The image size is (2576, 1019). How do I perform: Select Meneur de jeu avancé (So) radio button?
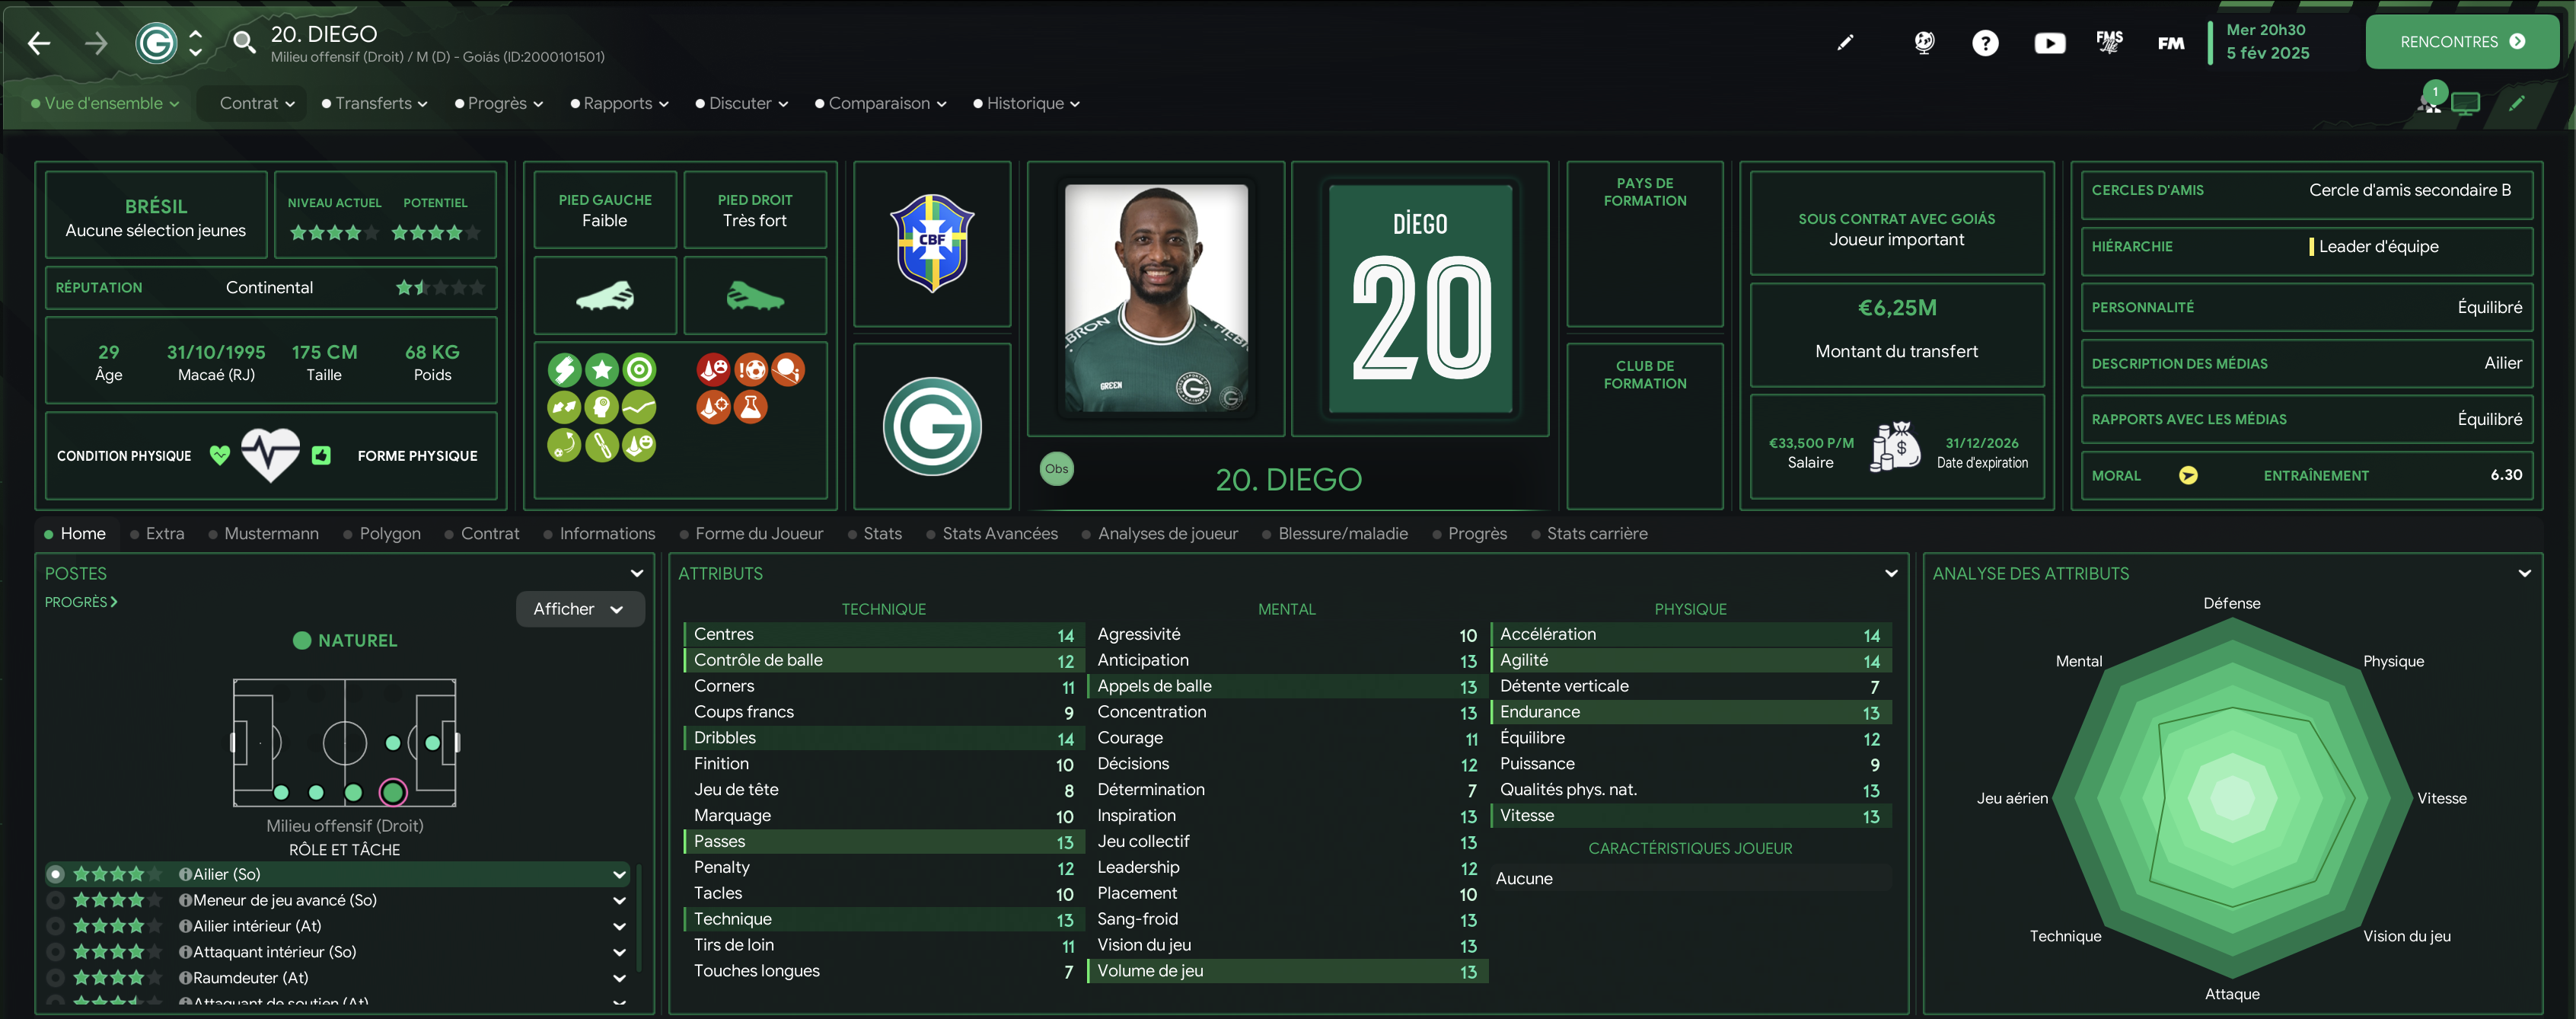pyautogui.click(x=56, y=900)
